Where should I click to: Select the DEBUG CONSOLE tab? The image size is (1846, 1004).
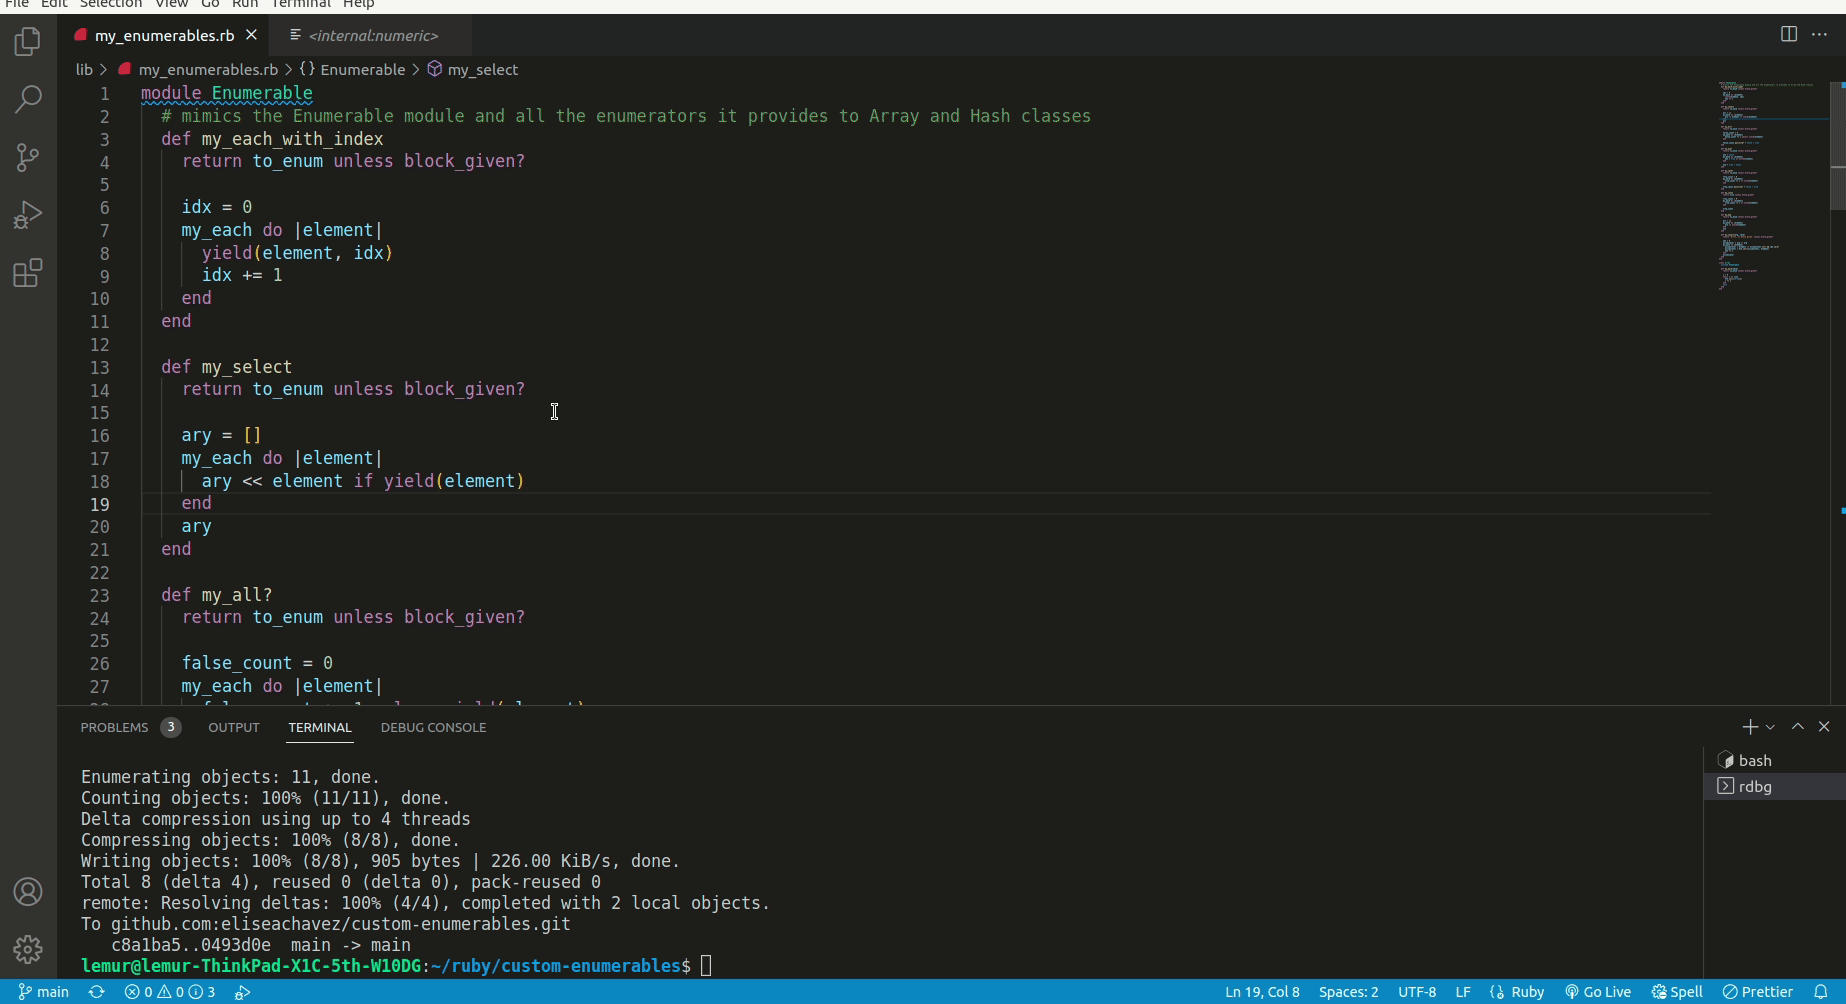click(433, 727)
